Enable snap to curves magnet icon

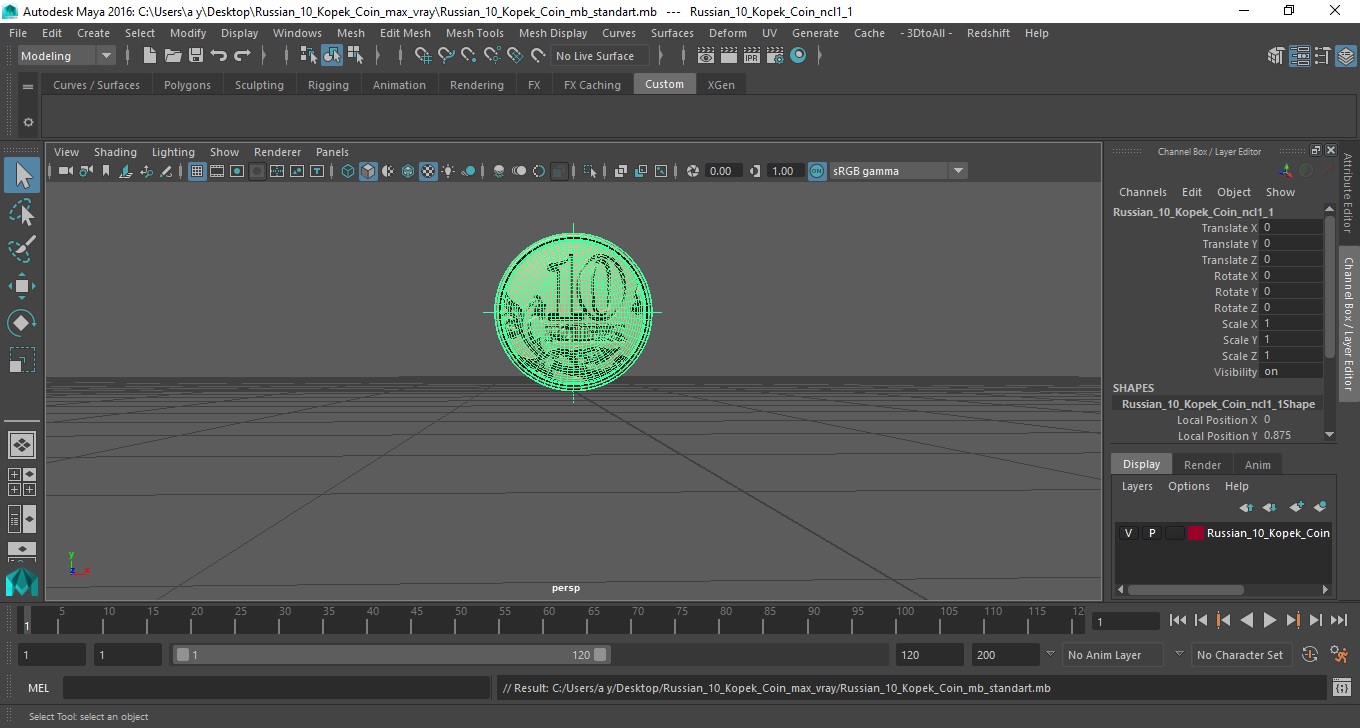coord(446,56)
